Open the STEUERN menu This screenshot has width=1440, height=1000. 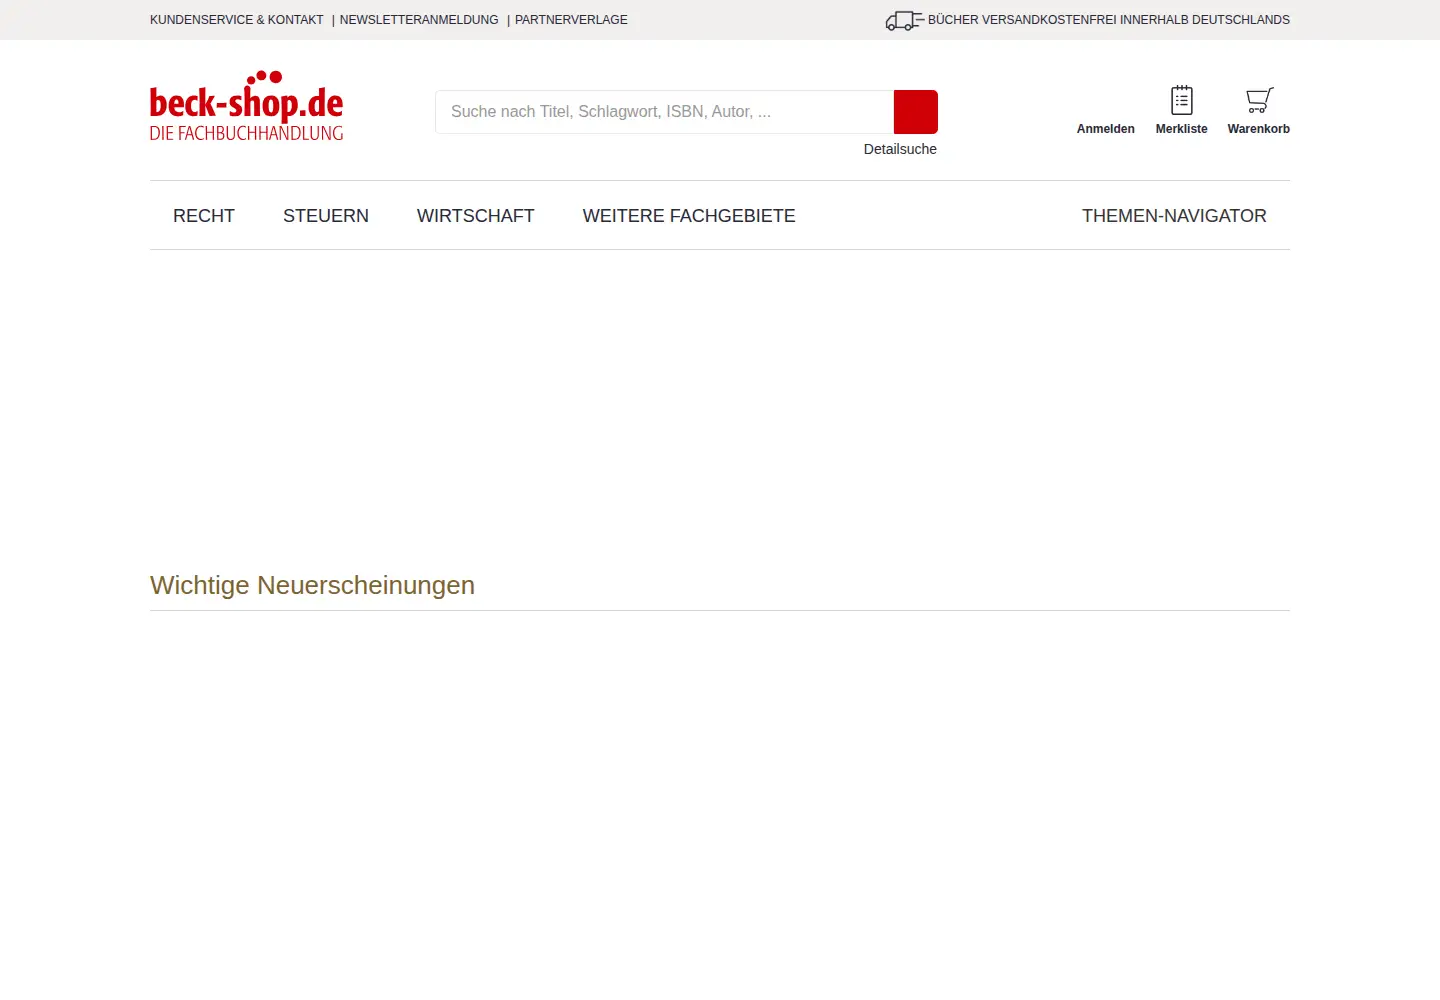(326, 216)
